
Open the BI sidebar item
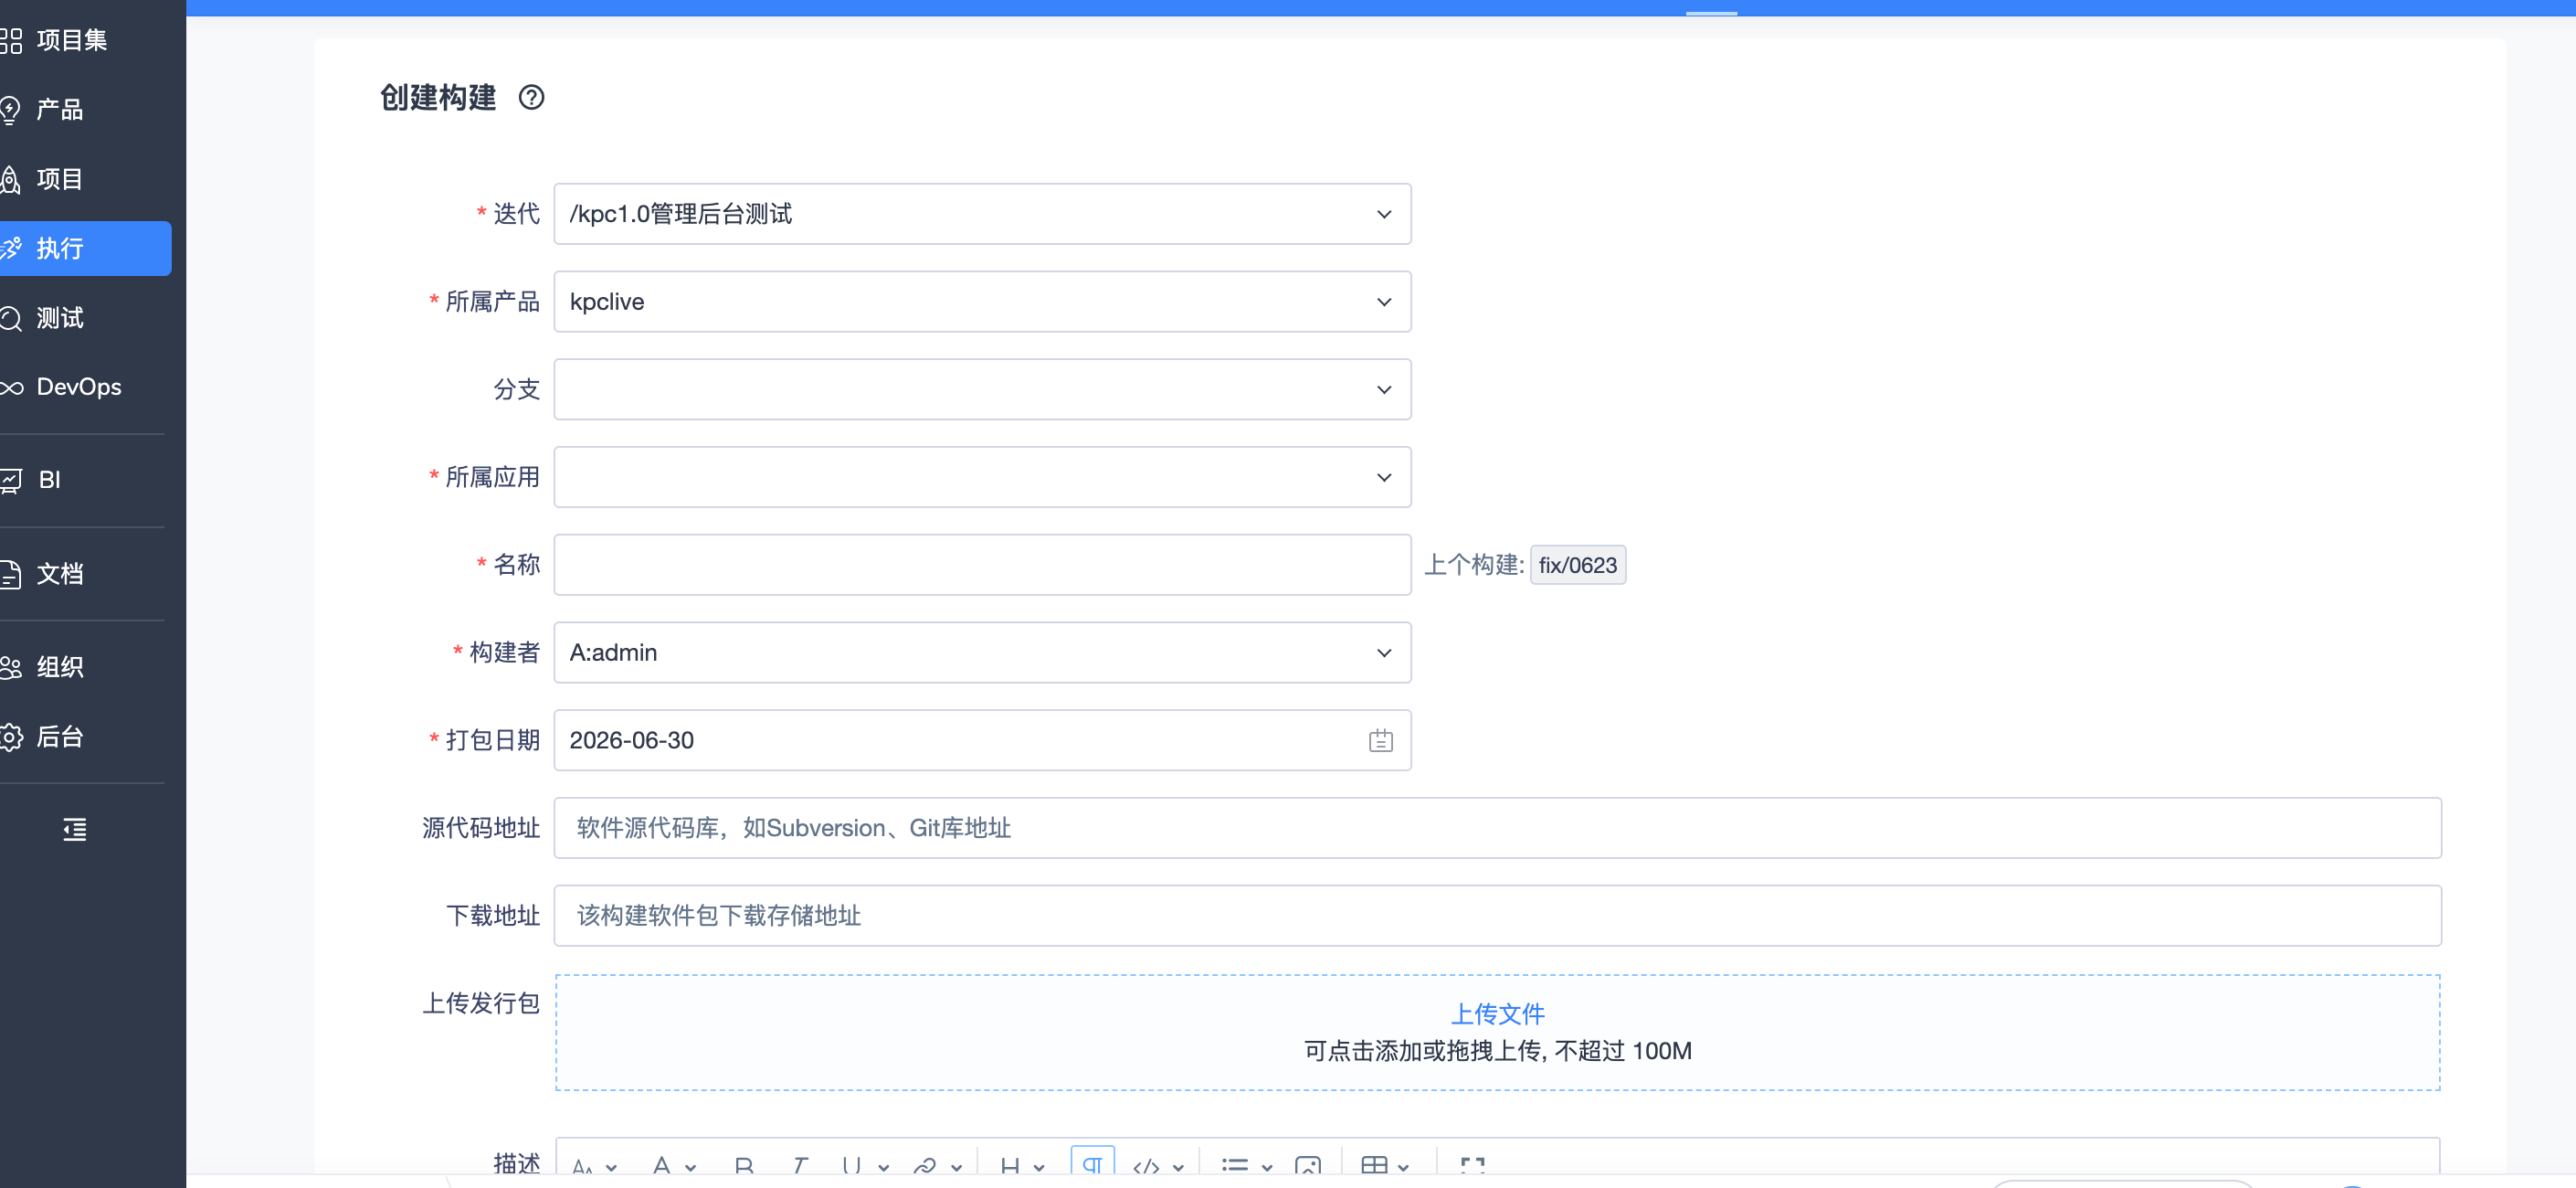pyautogui.click(x=49, y=480)
